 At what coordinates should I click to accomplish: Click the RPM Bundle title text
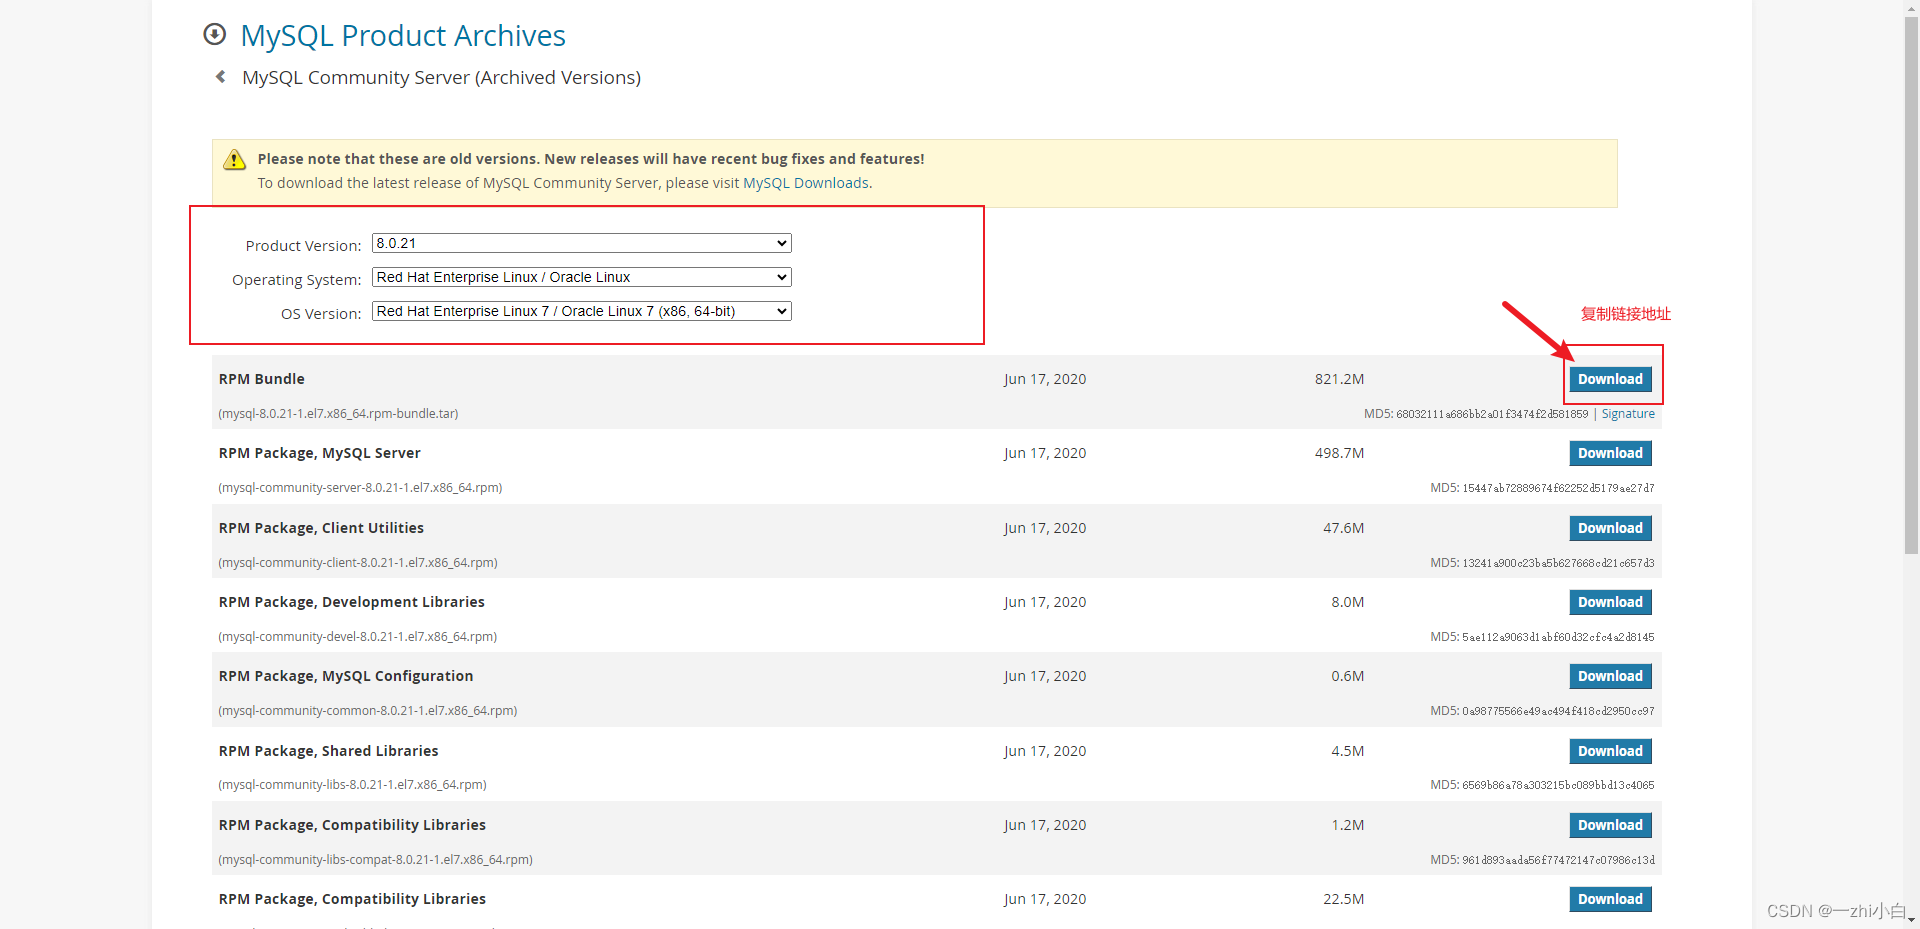(262, 379)
